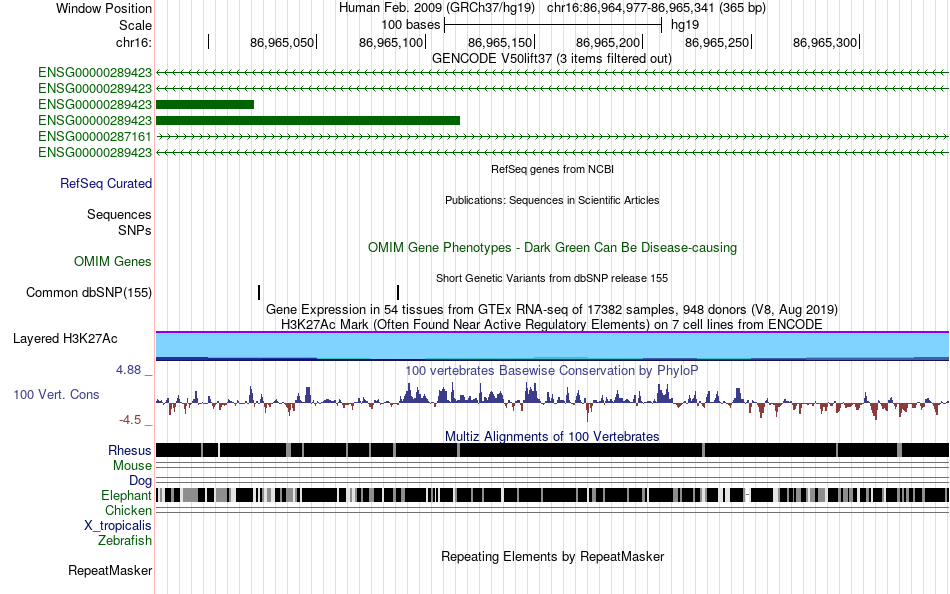The image size is (950, 594).
Task: Click the 'OMIM Gene Phenotypes' green title
Action: click(x=552, y=247)
